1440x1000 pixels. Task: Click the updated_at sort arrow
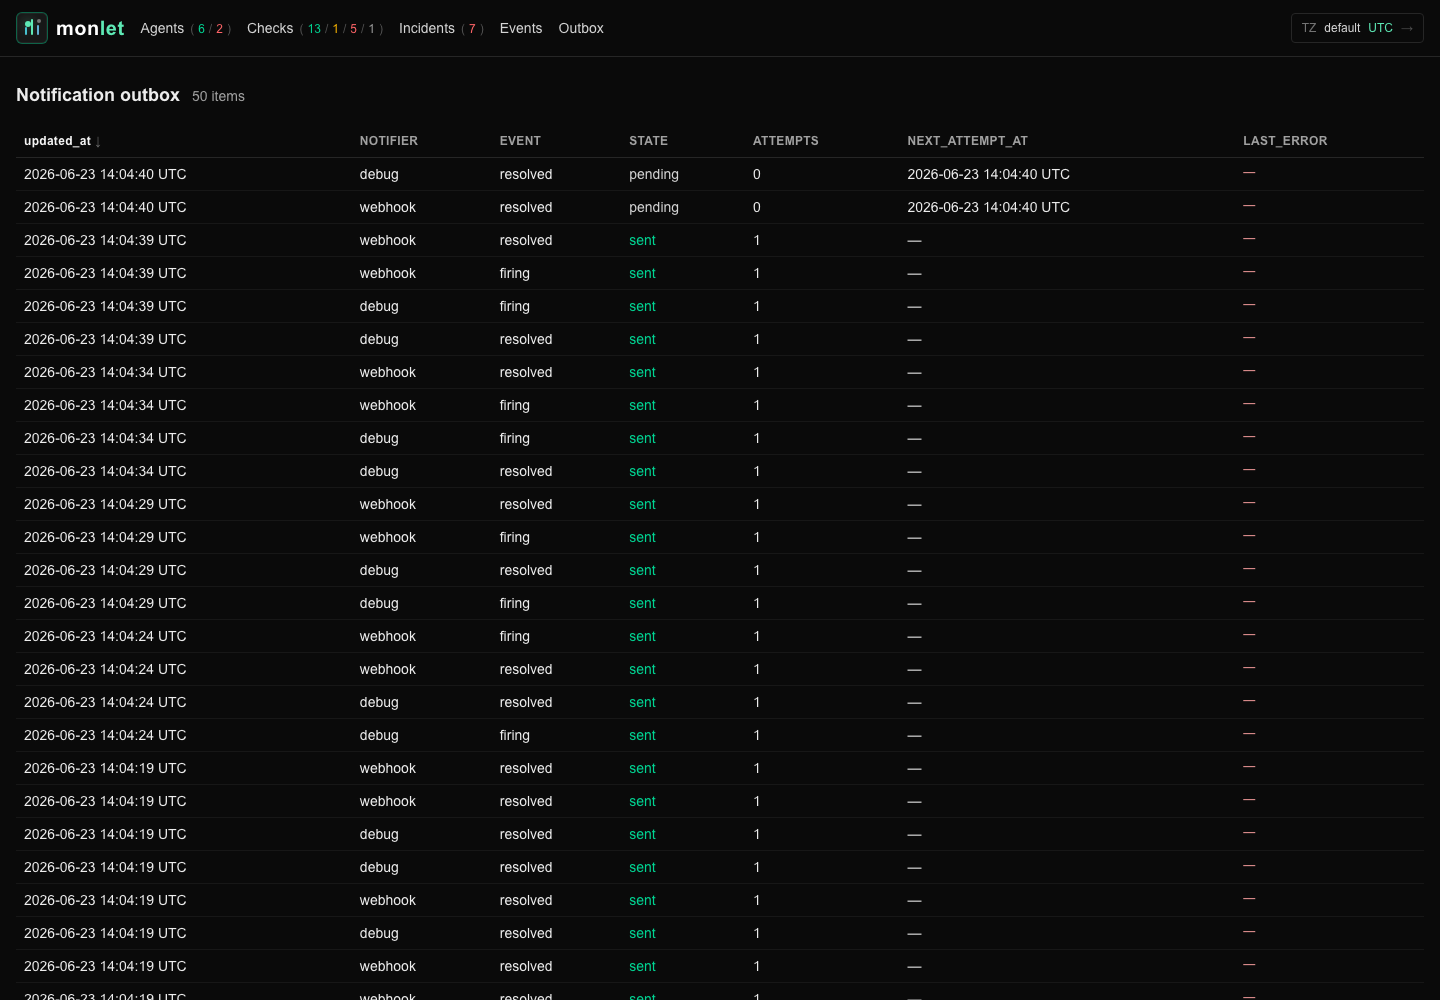[x=98, y=142]
